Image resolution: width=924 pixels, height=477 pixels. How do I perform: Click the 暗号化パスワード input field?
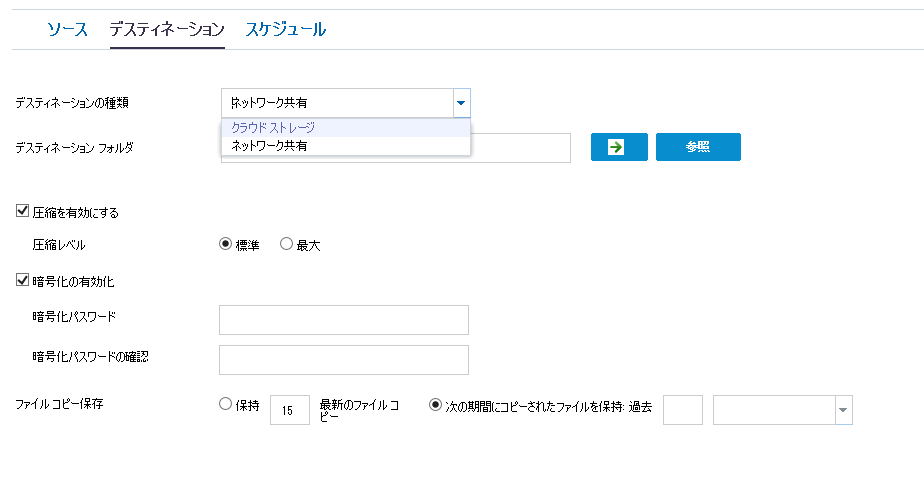(x=344, y=320)
